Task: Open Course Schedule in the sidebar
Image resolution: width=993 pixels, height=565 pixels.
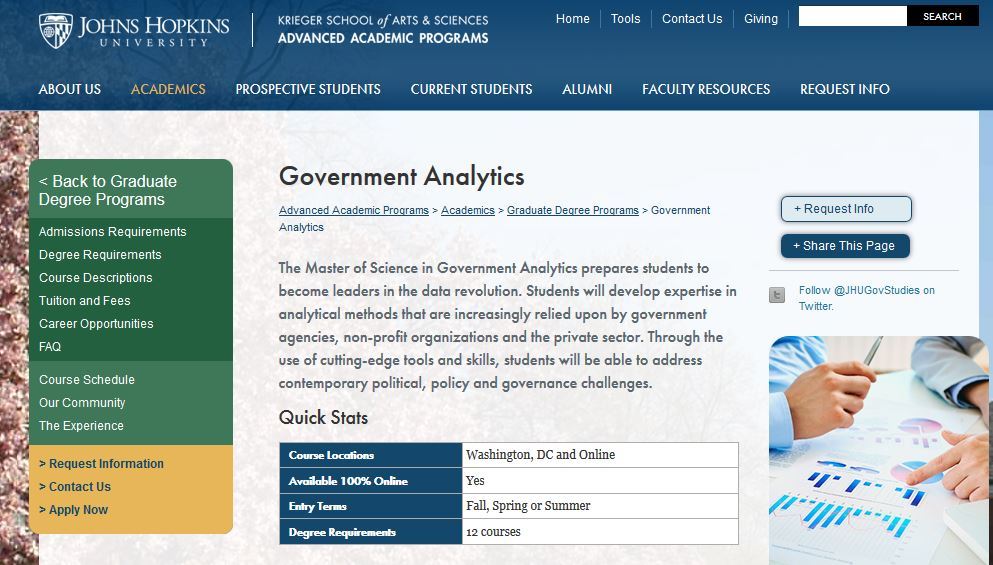Action: tap(87, 379)
